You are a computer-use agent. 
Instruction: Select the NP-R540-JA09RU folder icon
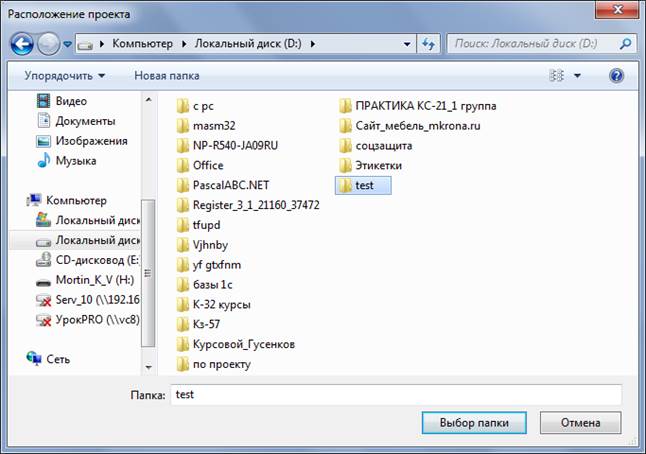click(183, 146)
